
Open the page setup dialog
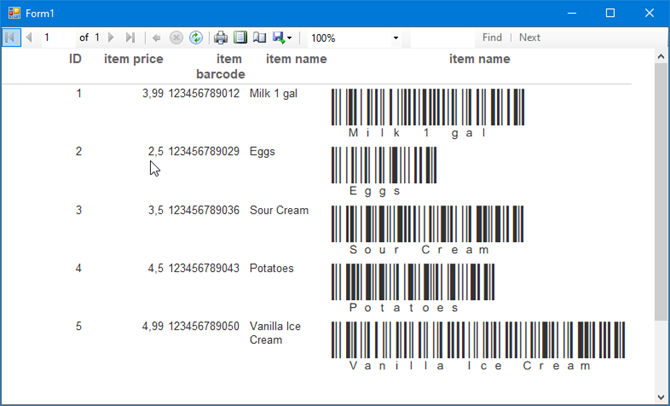click(259, 38)
